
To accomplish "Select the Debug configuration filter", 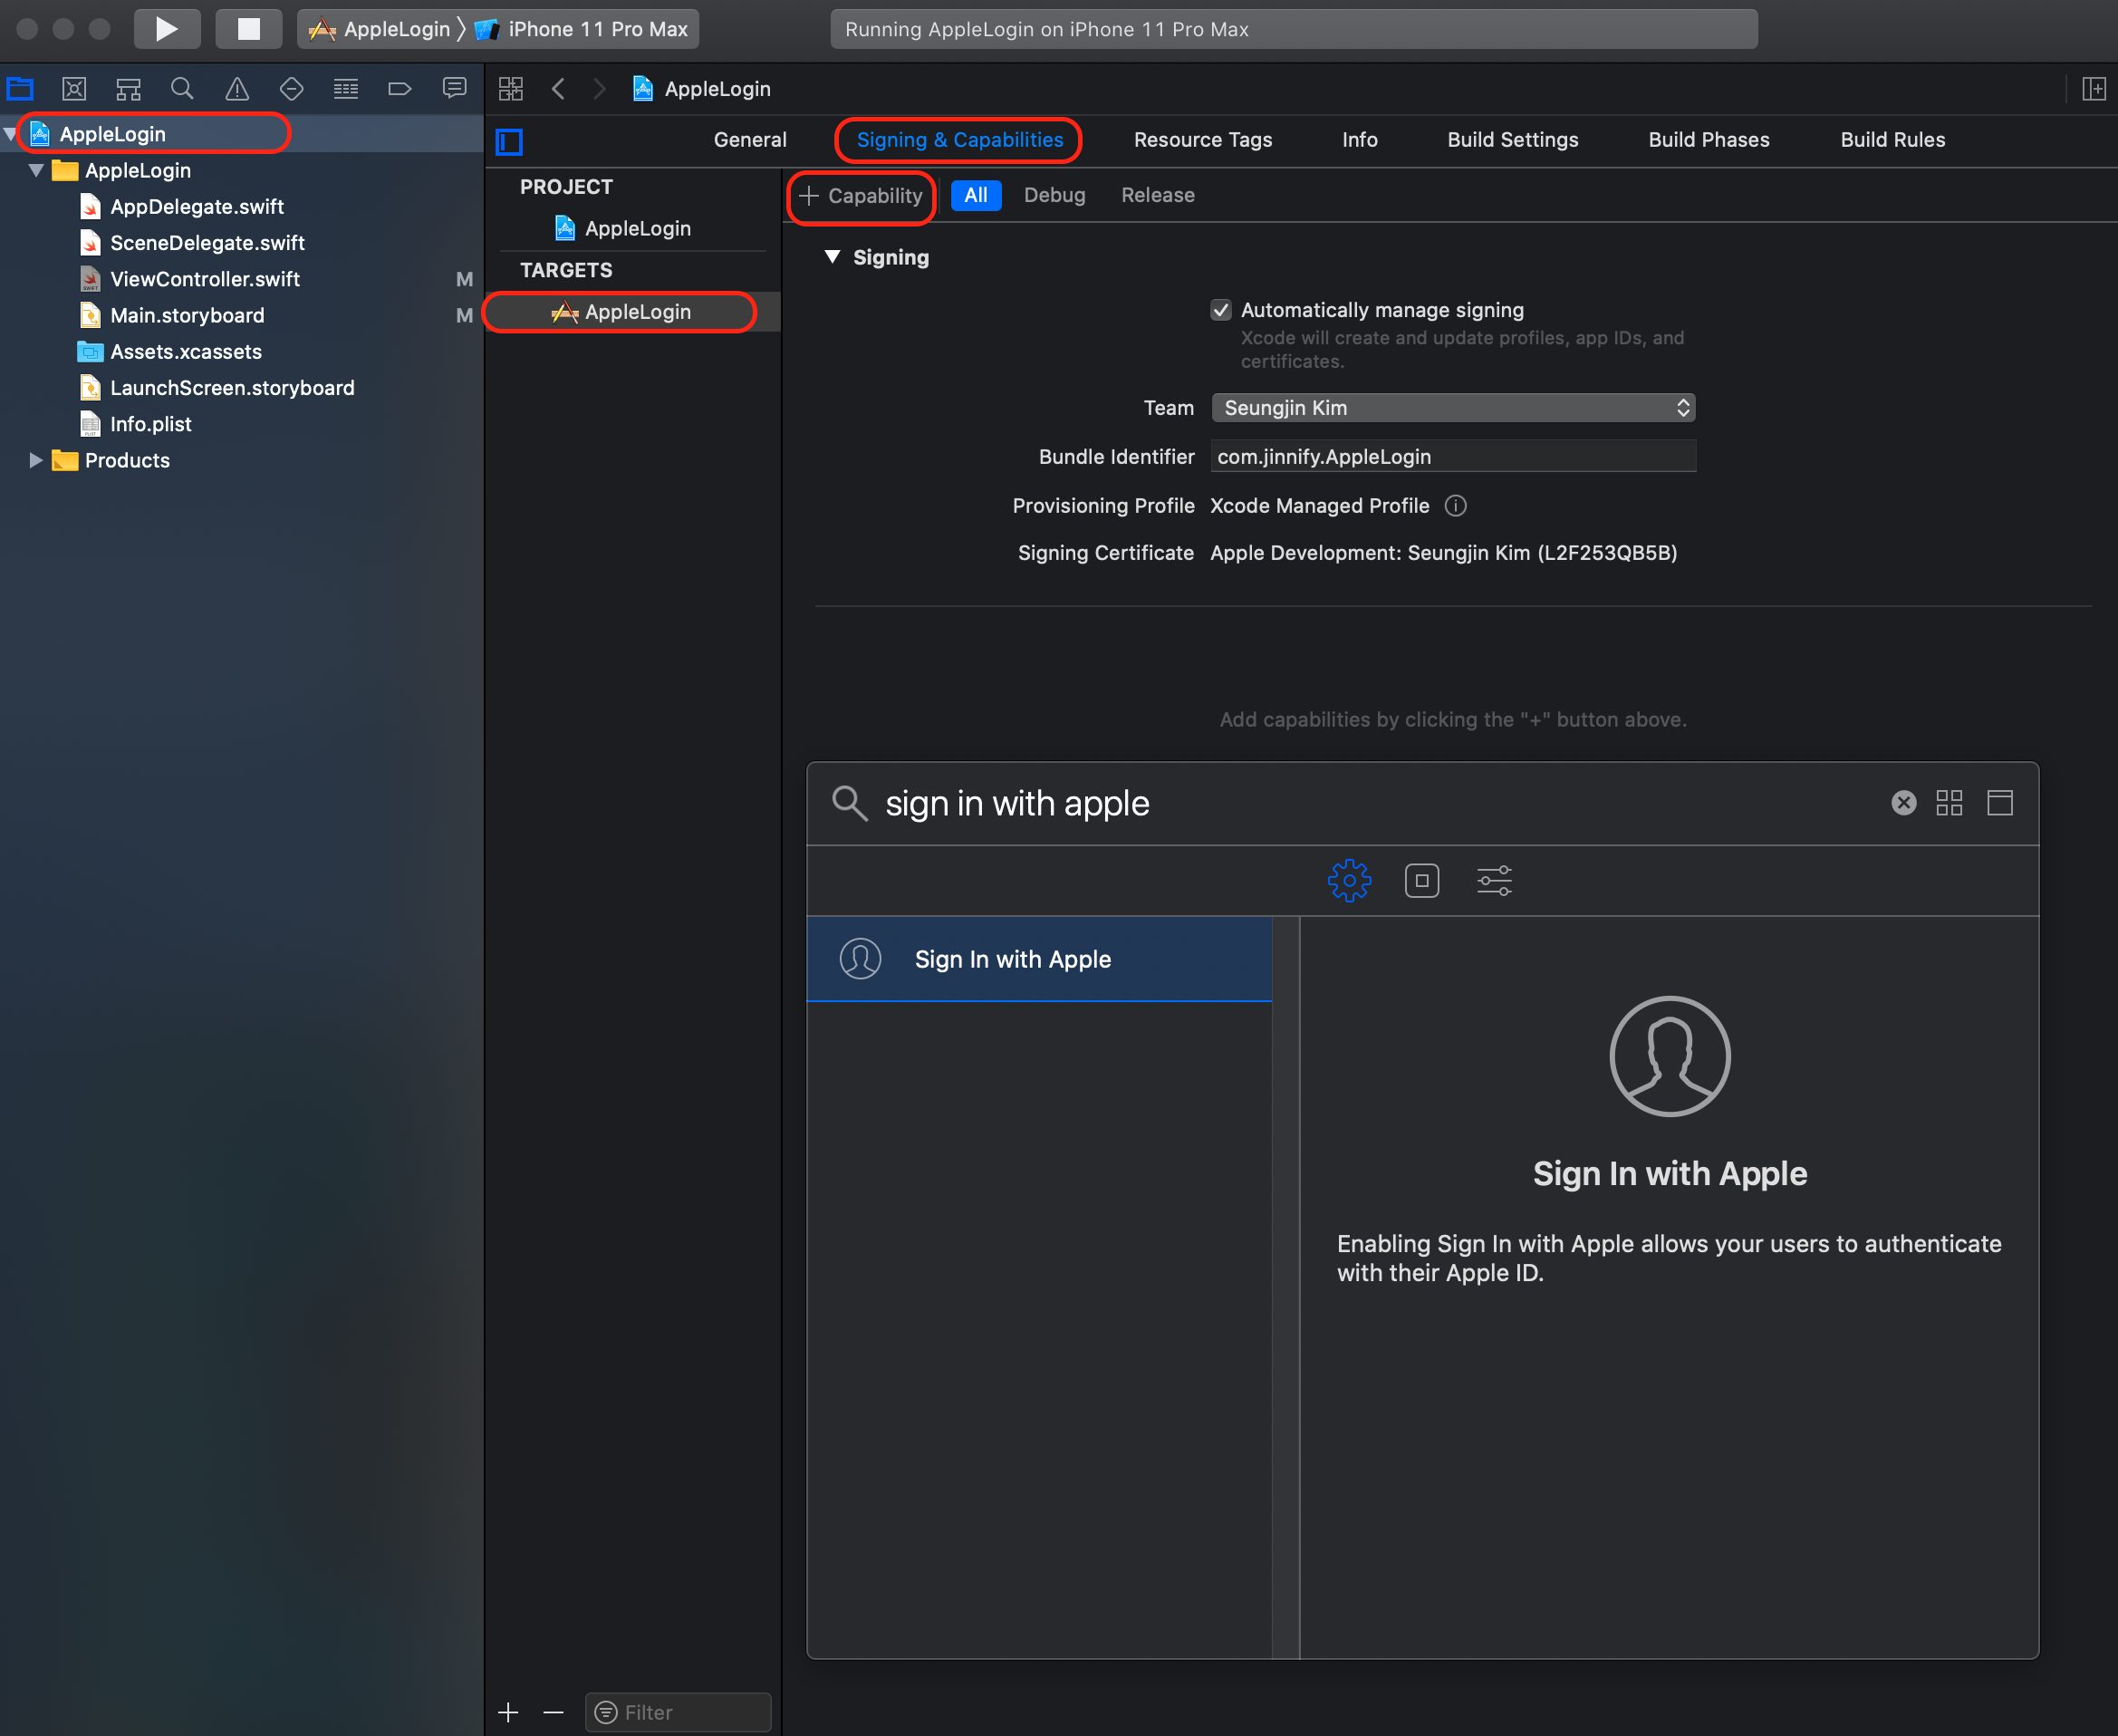I will click(x=1054, y=195).
